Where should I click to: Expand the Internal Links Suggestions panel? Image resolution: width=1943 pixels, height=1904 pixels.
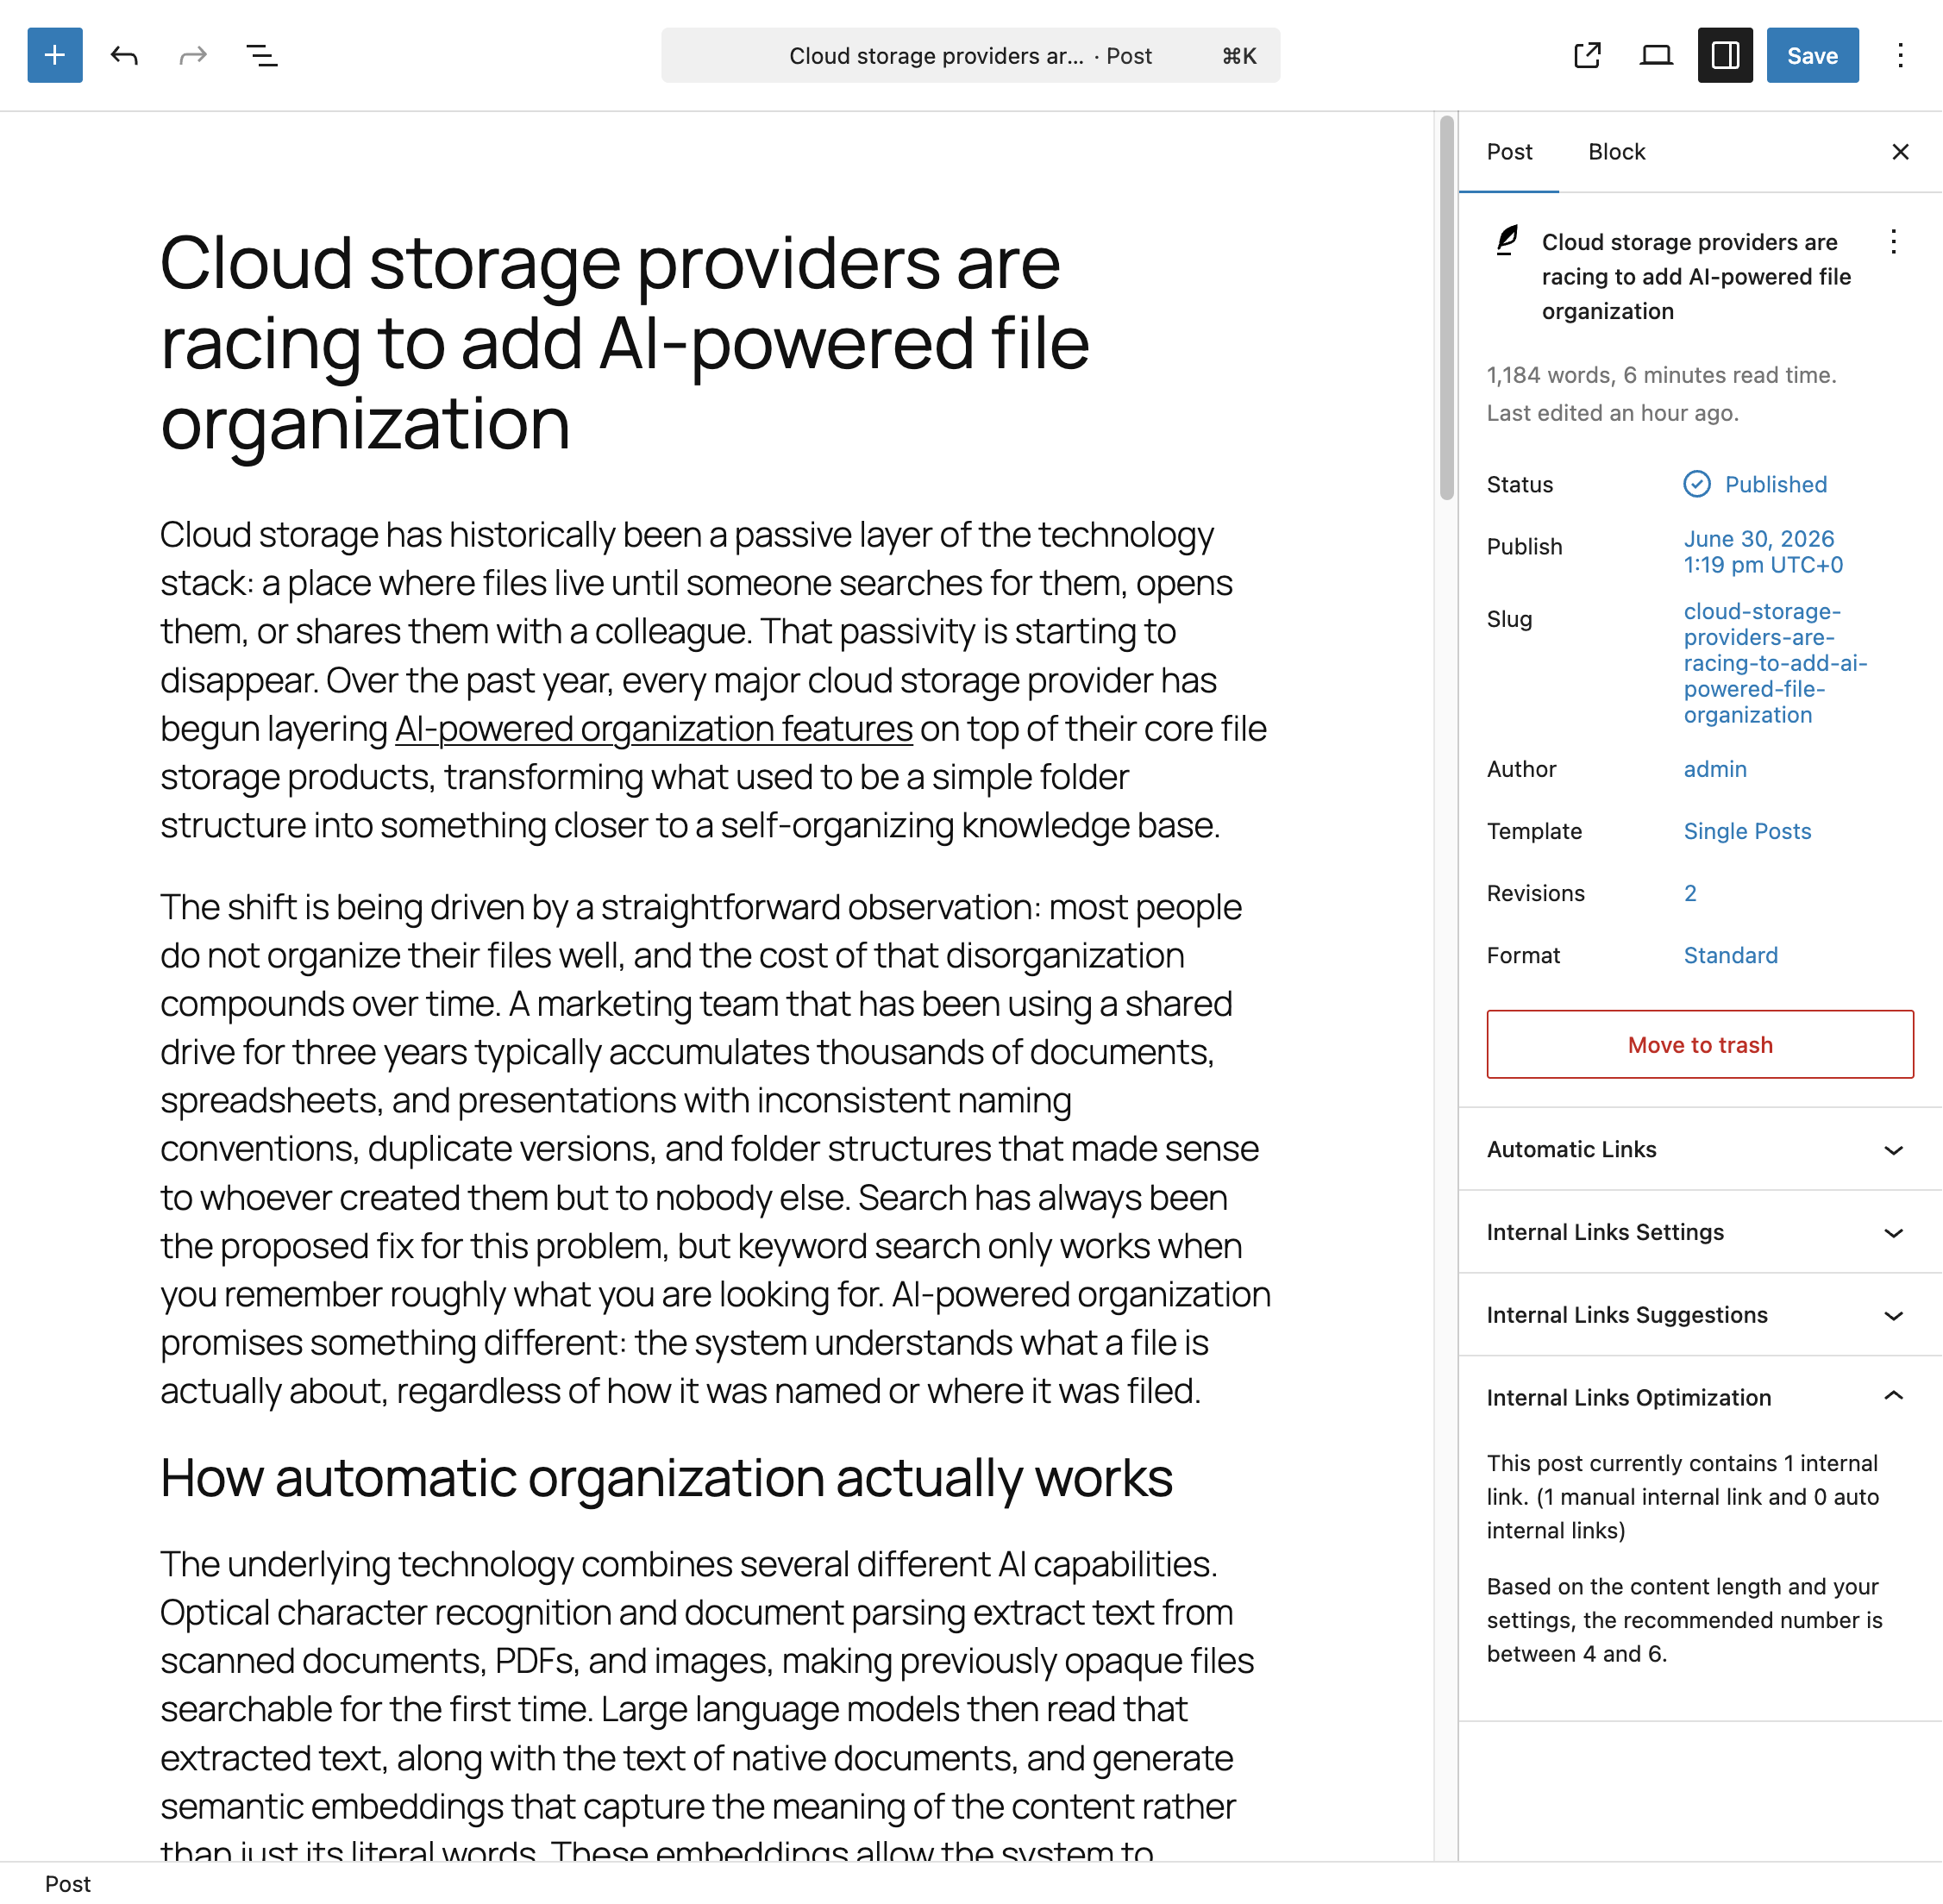[1701, 1316]
